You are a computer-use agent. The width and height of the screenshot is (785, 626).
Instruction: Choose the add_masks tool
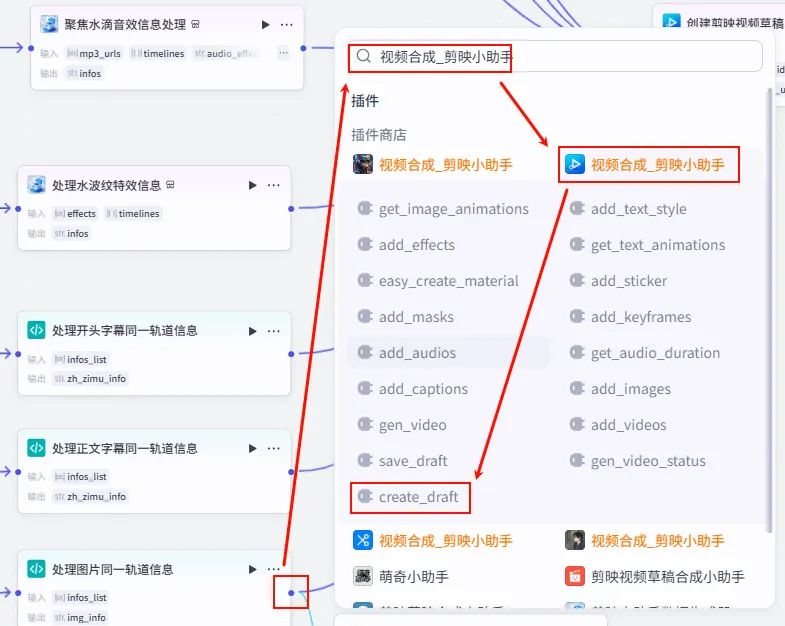[x=406, y=317]
